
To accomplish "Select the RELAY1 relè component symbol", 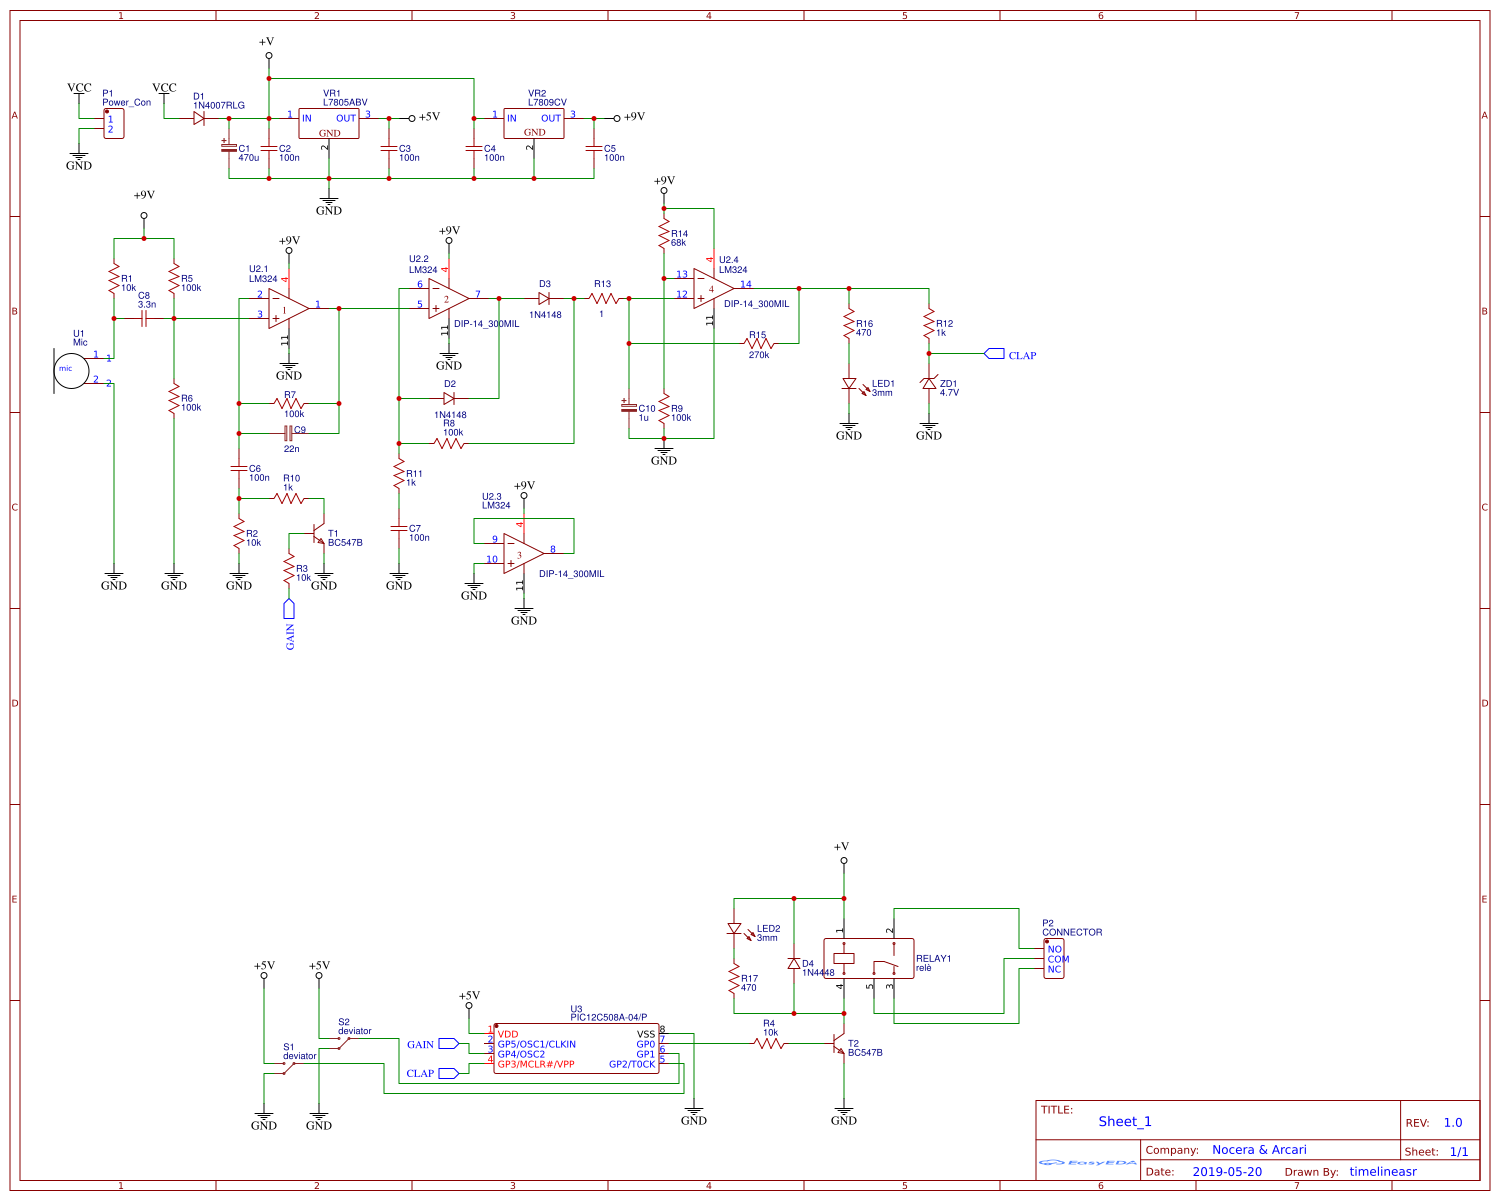I will pyautogui.click(x=868, y=955).
